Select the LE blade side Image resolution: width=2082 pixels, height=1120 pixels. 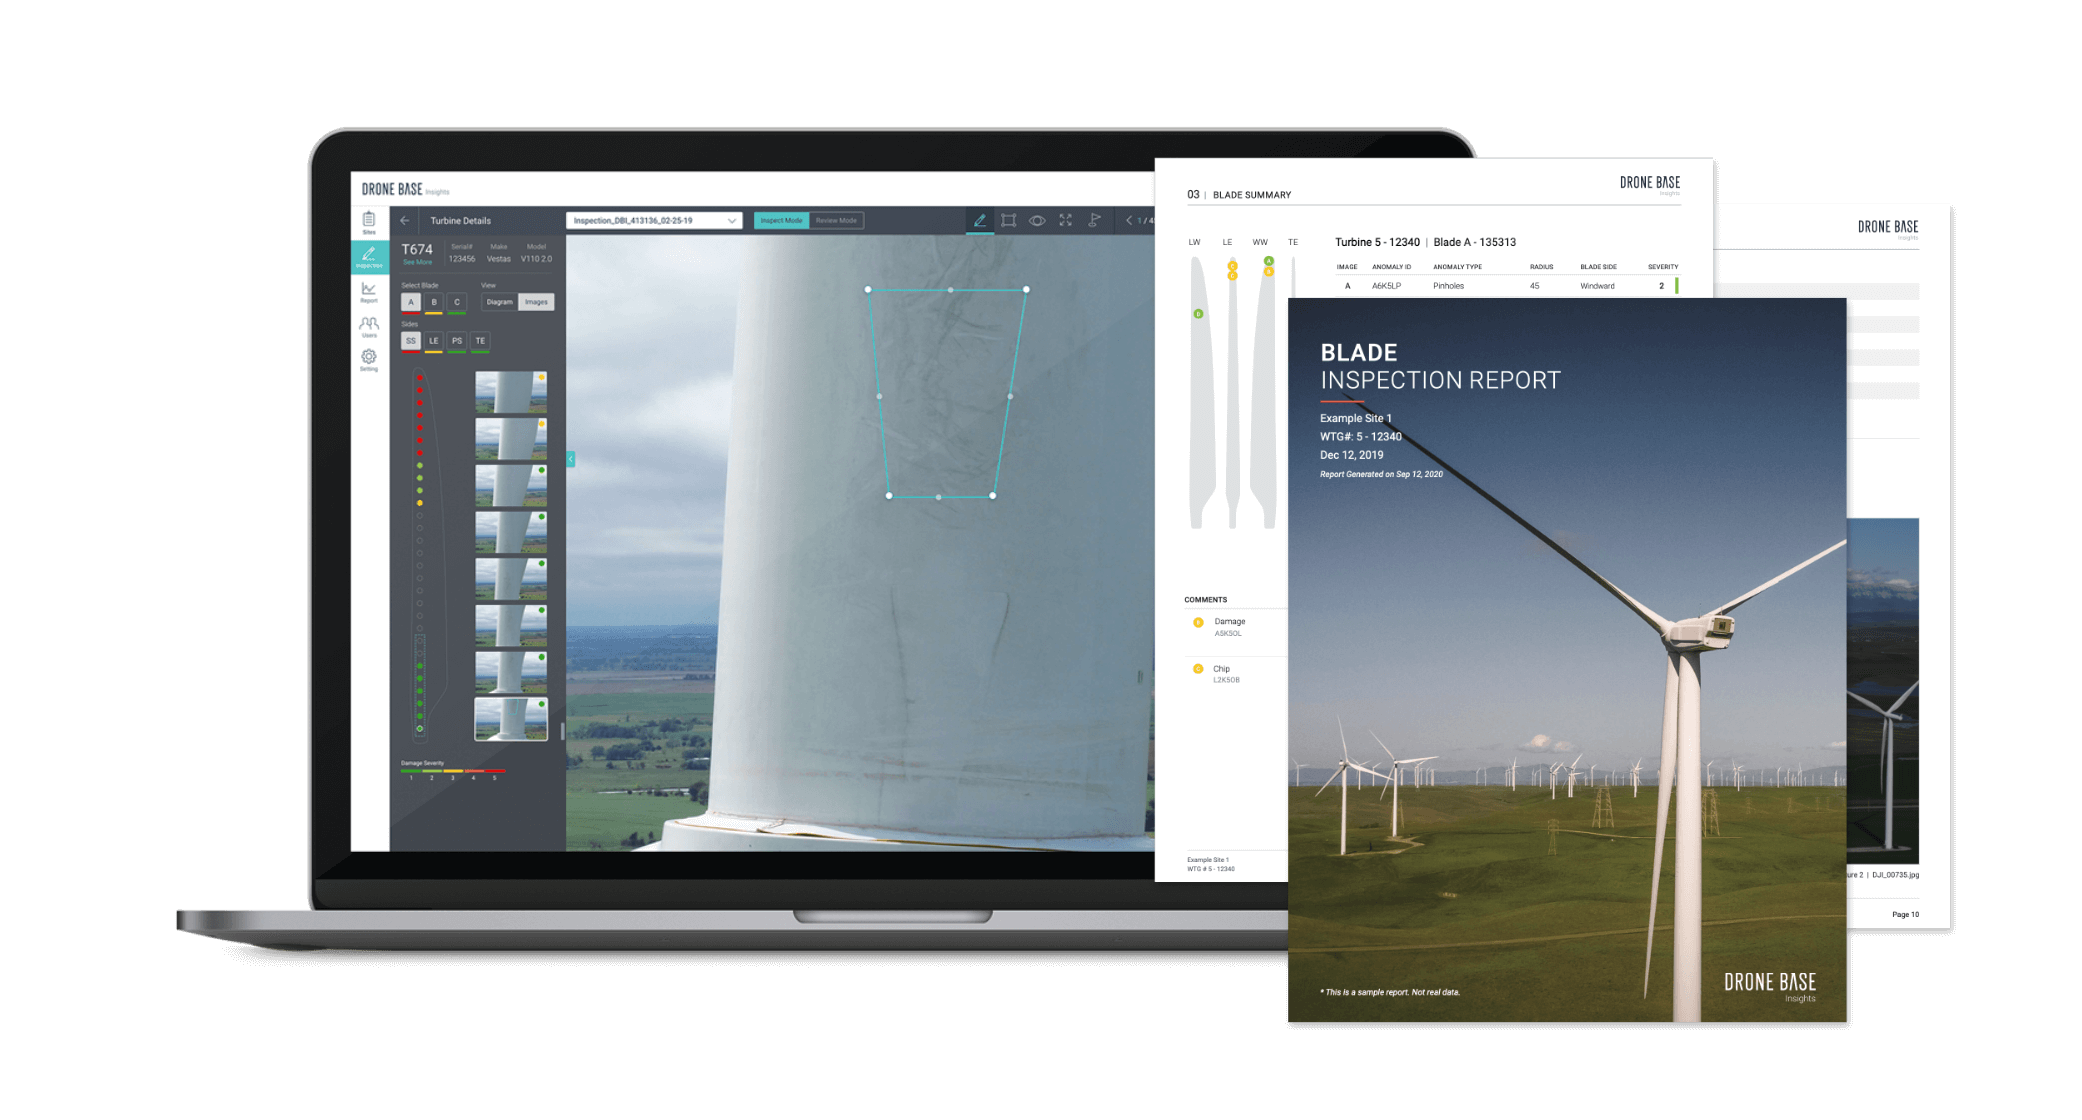tap(434, 341)
